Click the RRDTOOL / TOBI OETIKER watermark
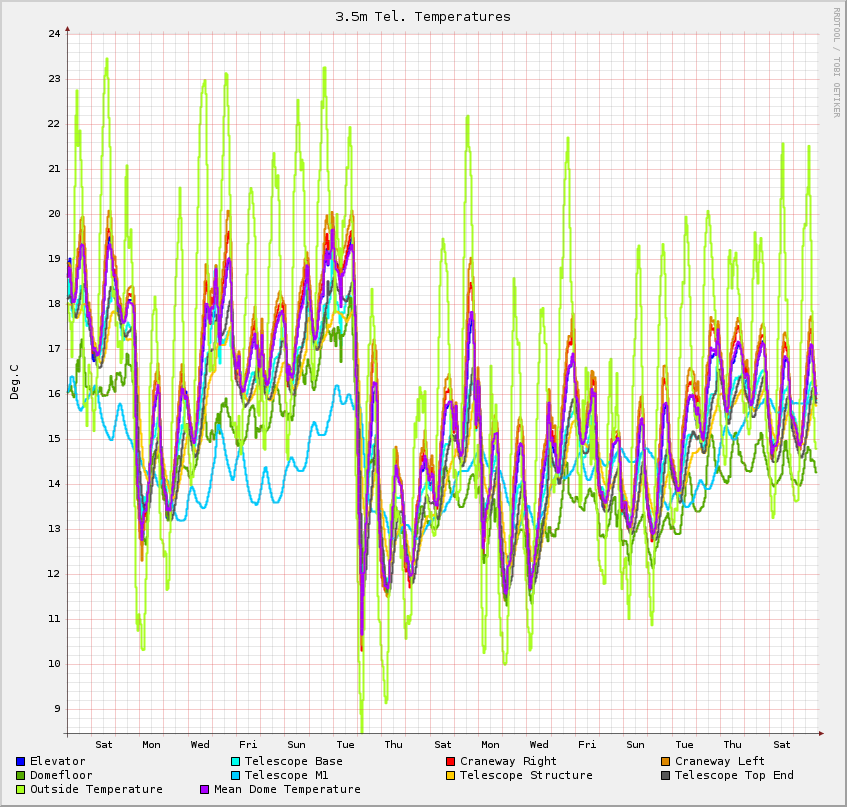The height and width of the screenshot is (807, 847). click(x=836, y=62)
